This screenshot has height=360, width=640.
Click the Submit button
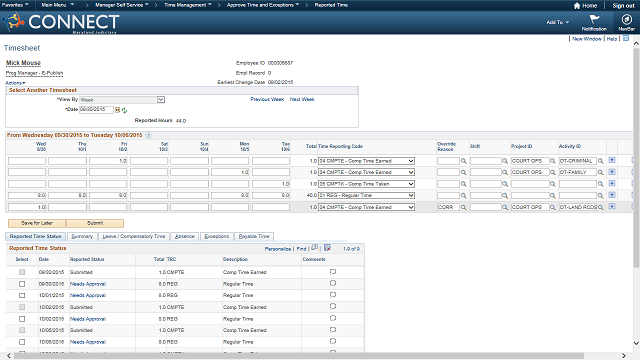click(95, 223)
